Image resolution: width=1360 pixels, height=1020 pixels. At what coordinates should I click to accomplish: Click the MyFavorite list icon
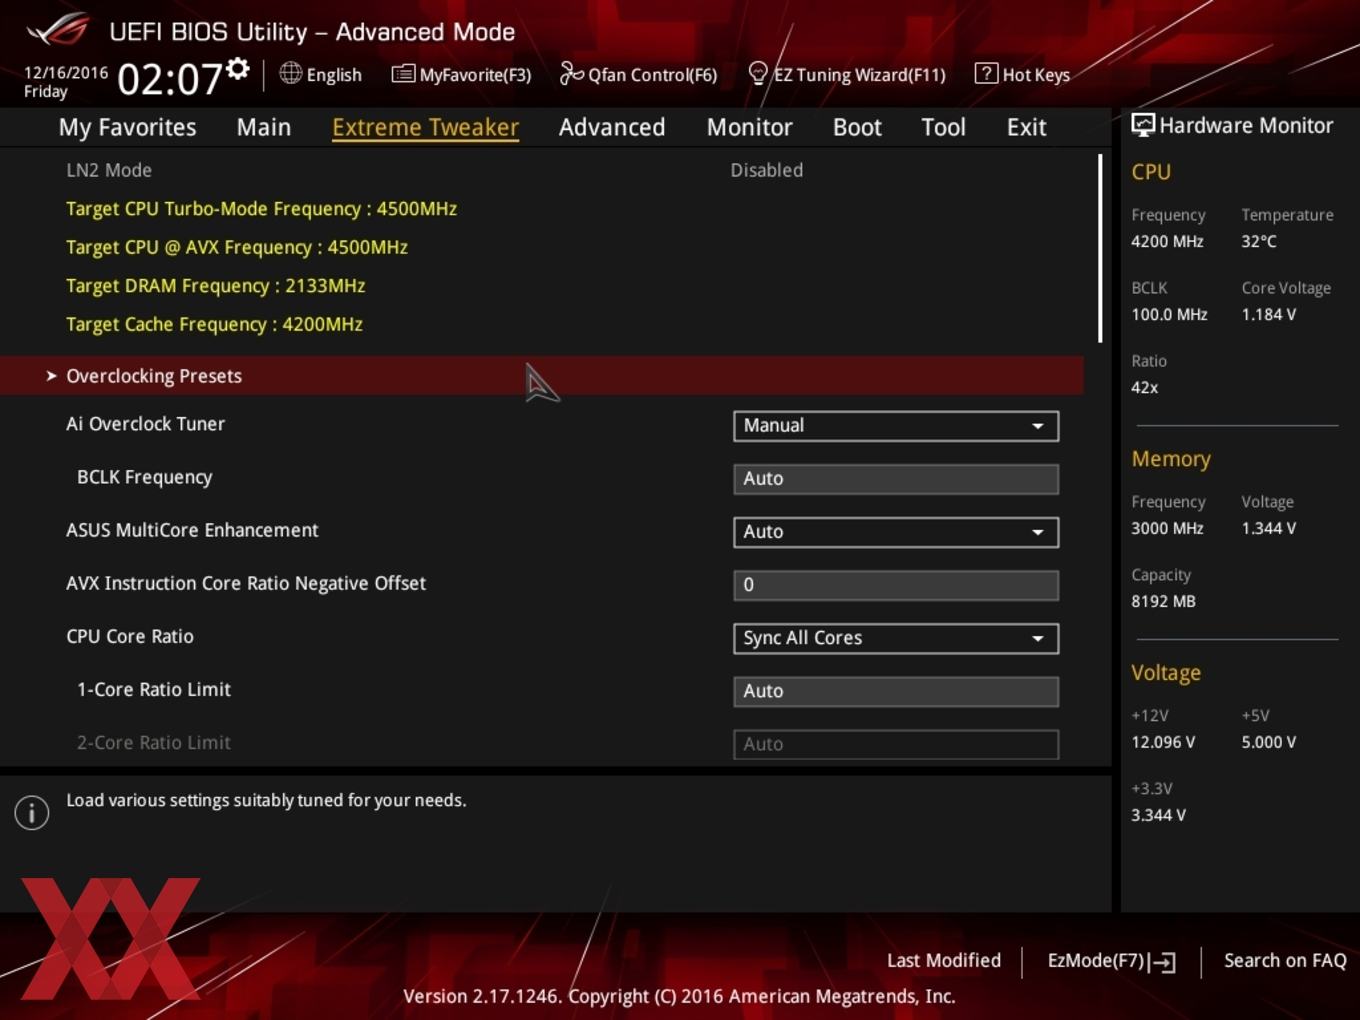tap(403, 74)
